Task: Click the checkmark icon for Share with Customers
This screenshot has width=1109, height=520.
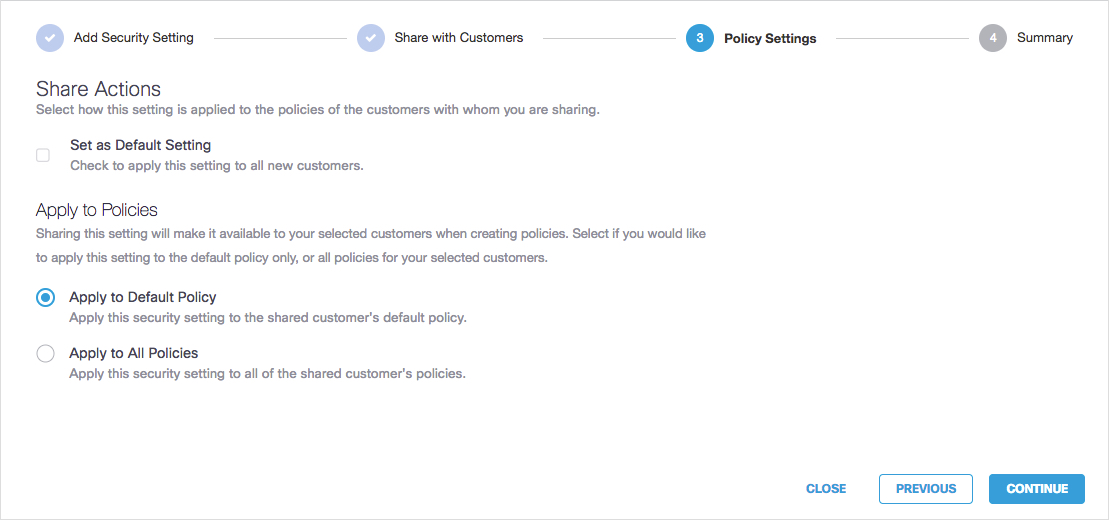Action: coord(371,38)
